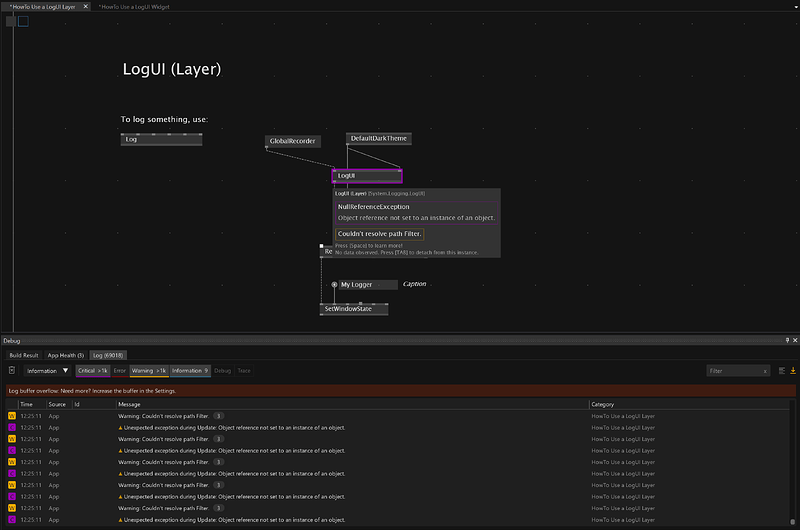The image size is (800, 530).
Task: Pin the Debug panel
Action: click(787, 340)
